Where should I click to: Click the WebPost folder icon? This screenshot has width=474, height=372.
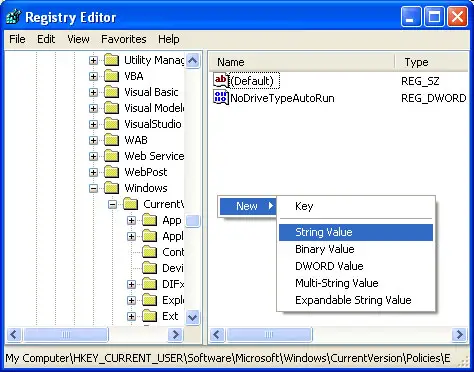[x=112, y=172]
